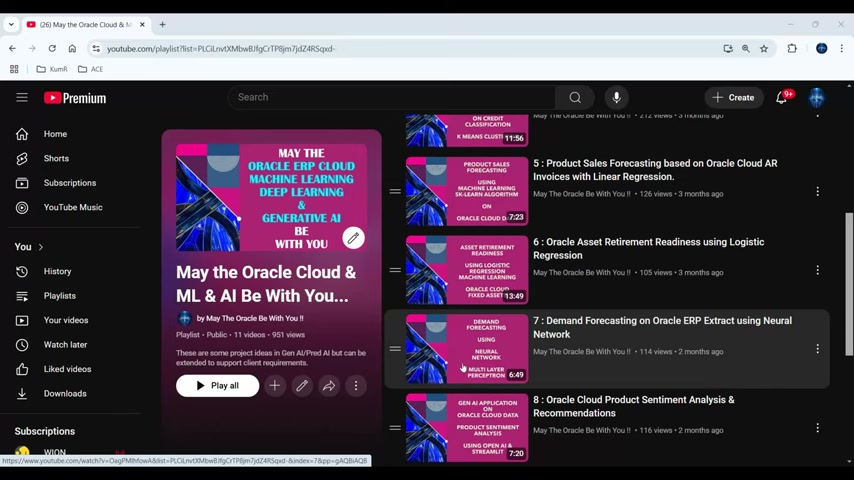Screen dimensions: 854x480
Task: Grab reorder handle for video 7
Action: (395, 349)
